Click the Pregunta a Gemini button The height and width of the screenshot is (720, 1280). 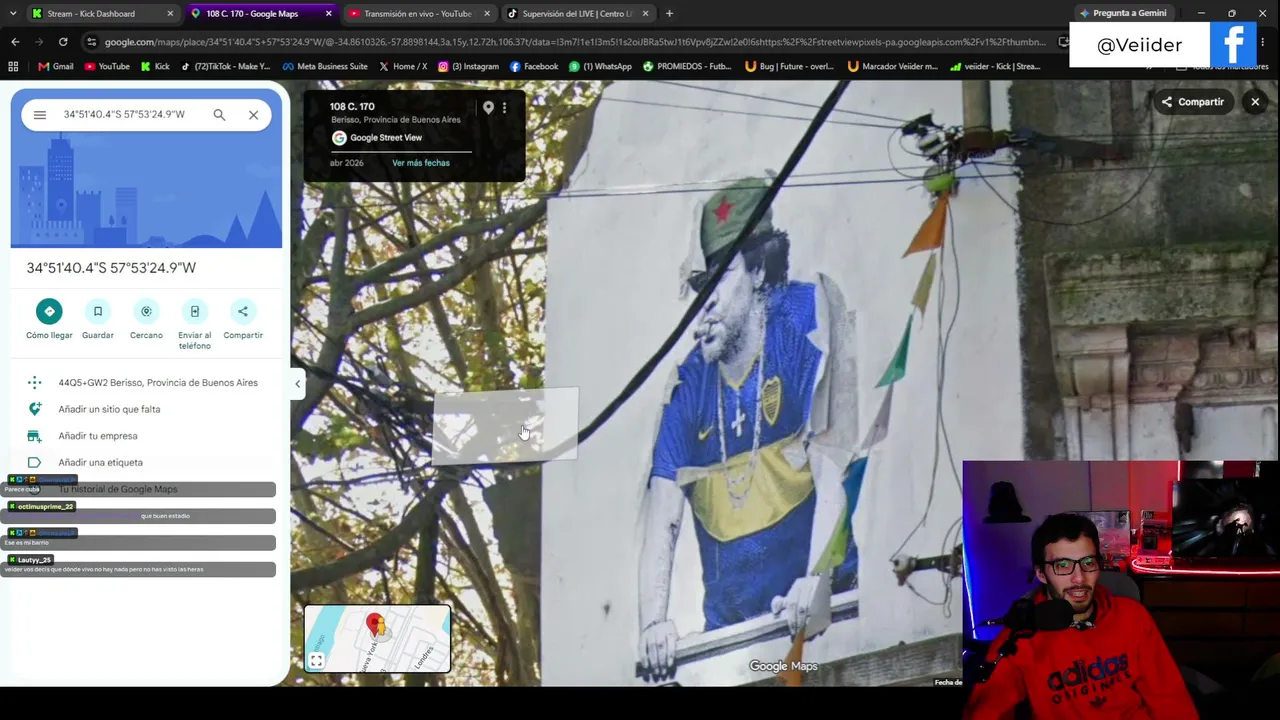click(x=1122, y=14)
